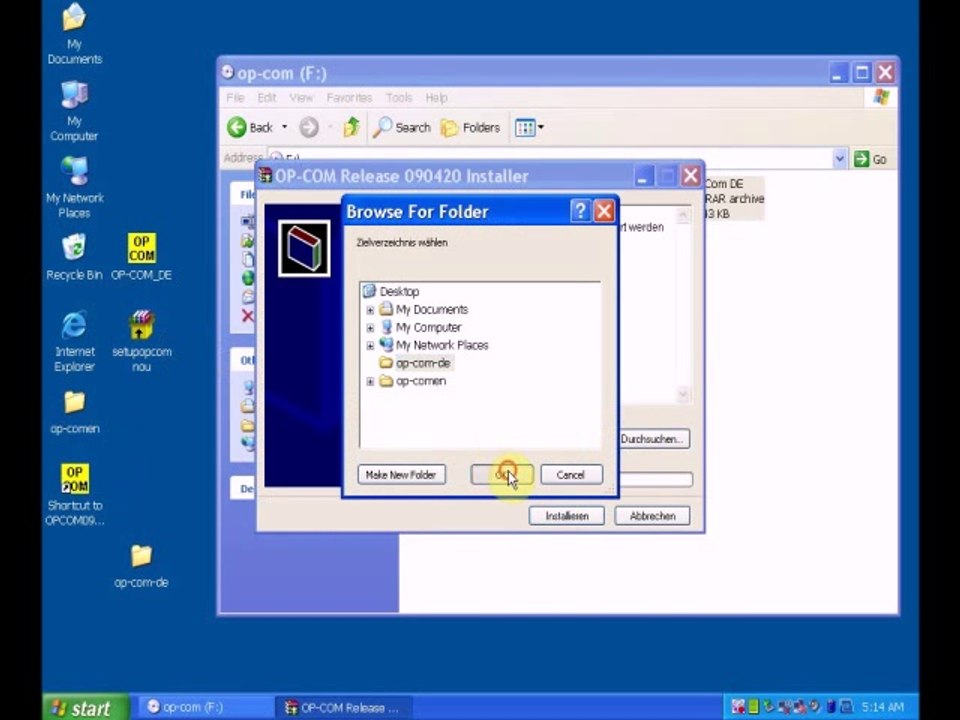Open the Edit menu
This screenshot has width=960, height=720.
[266, 97]
